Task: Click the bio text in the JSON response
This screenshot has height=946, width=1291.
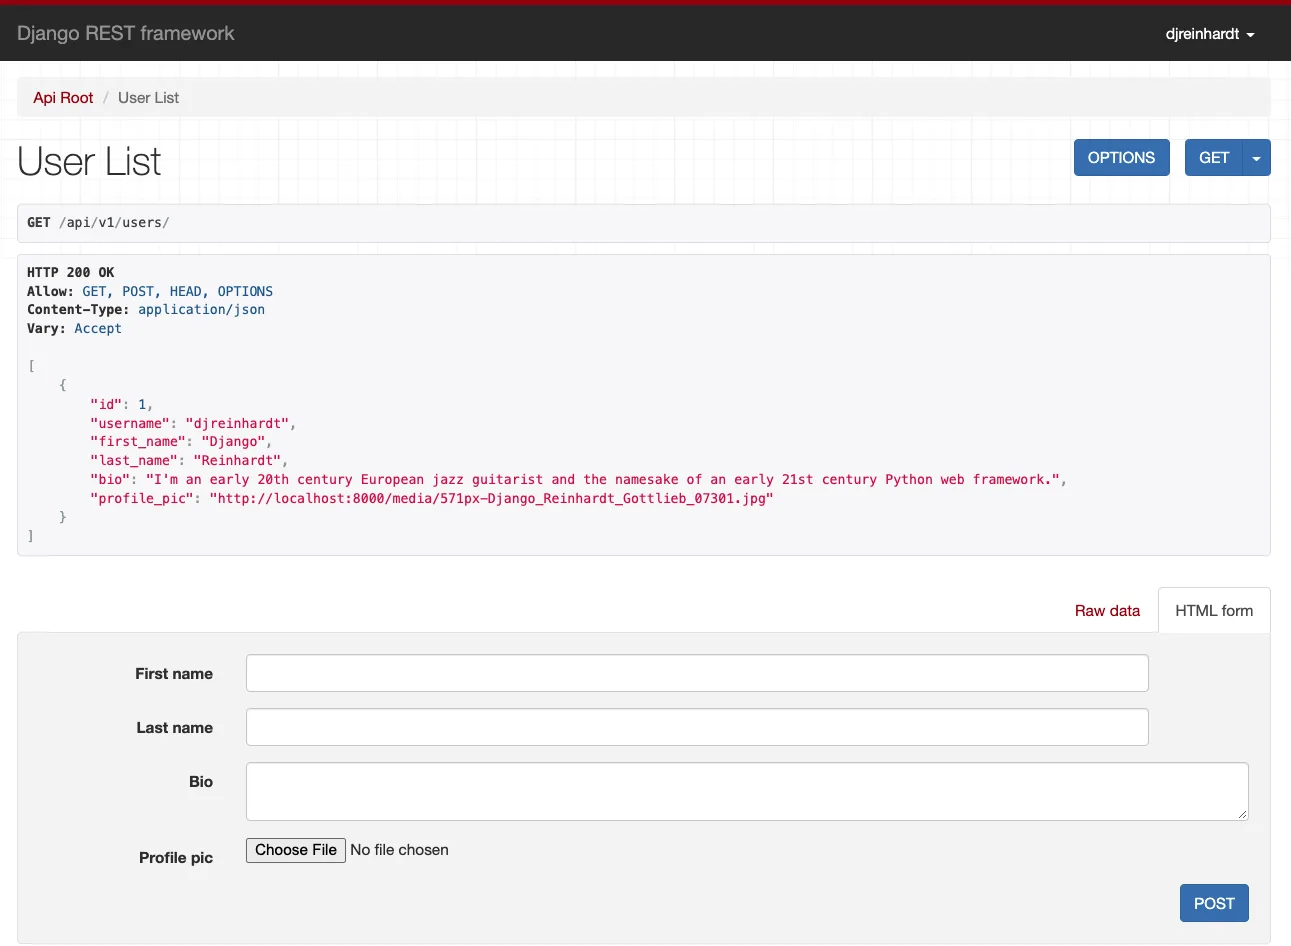Action: [602, 480]
